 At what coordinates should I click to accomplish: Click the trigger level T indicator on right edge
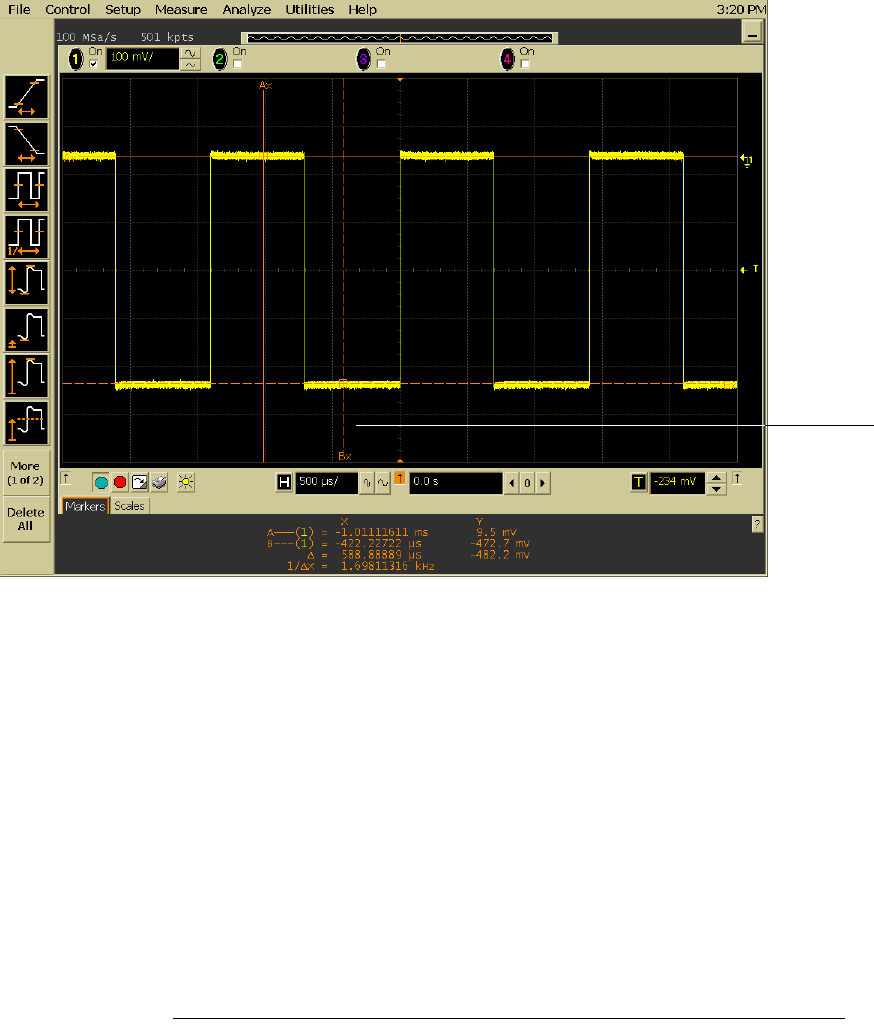pyautogui.click(x=749, y=269)
